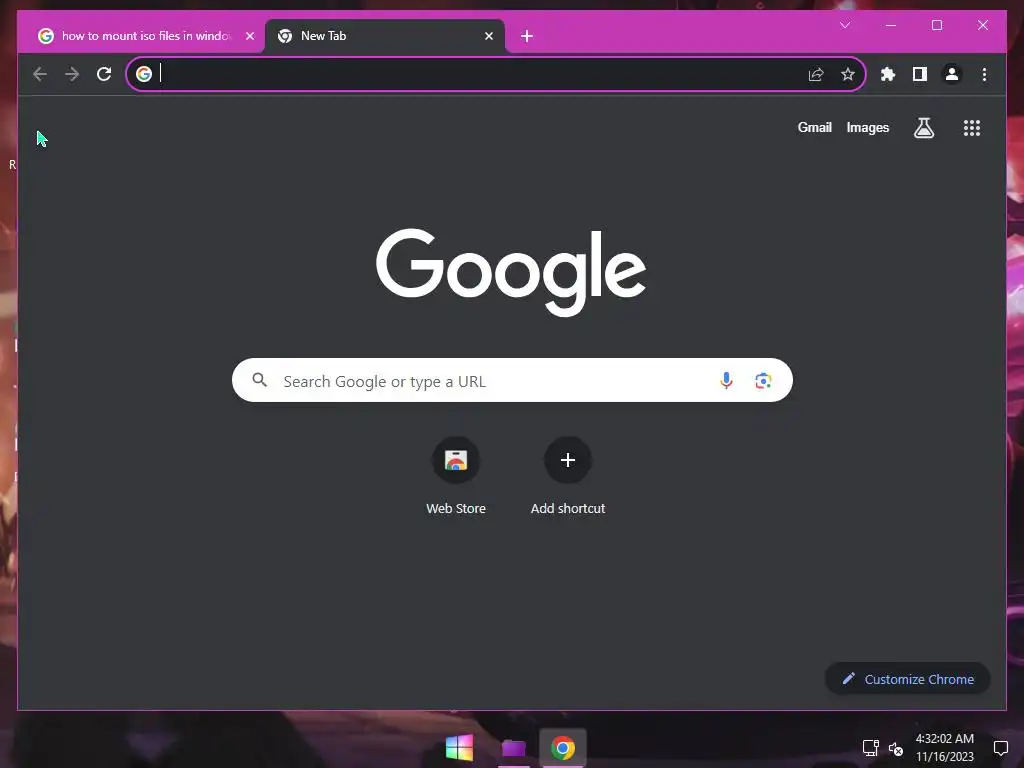Screen dimensions: 1024x768
Task: Bookmark this tab with the star icon
Action: click(x=848, y=74)
